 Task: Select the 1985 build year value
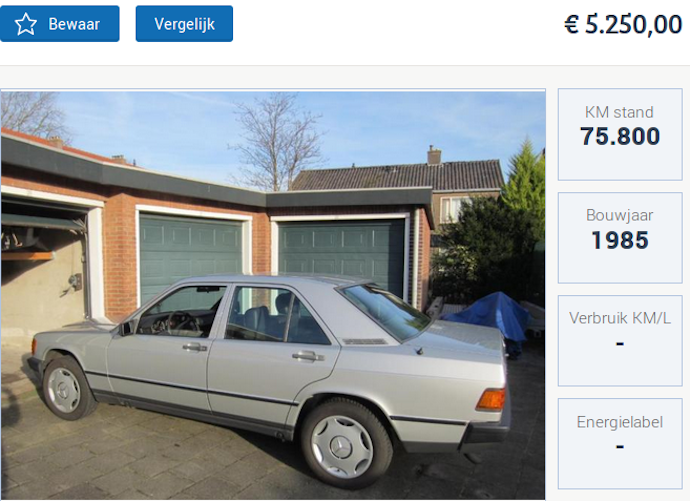coord(620,240)
